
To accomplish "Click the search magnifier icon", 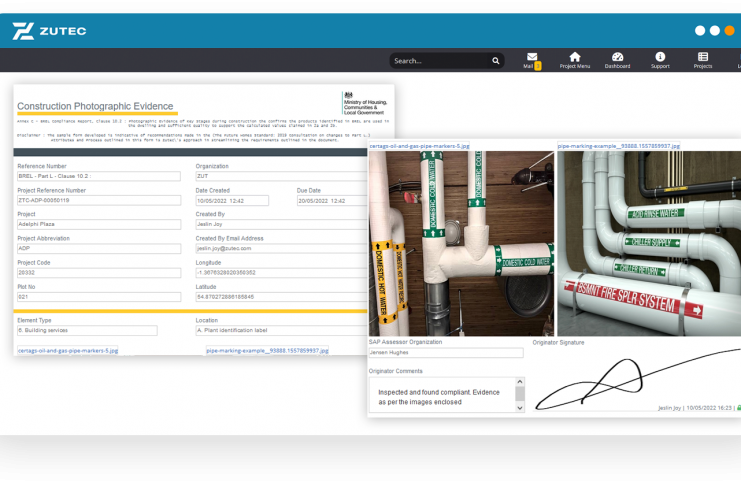I will [496, 61].
